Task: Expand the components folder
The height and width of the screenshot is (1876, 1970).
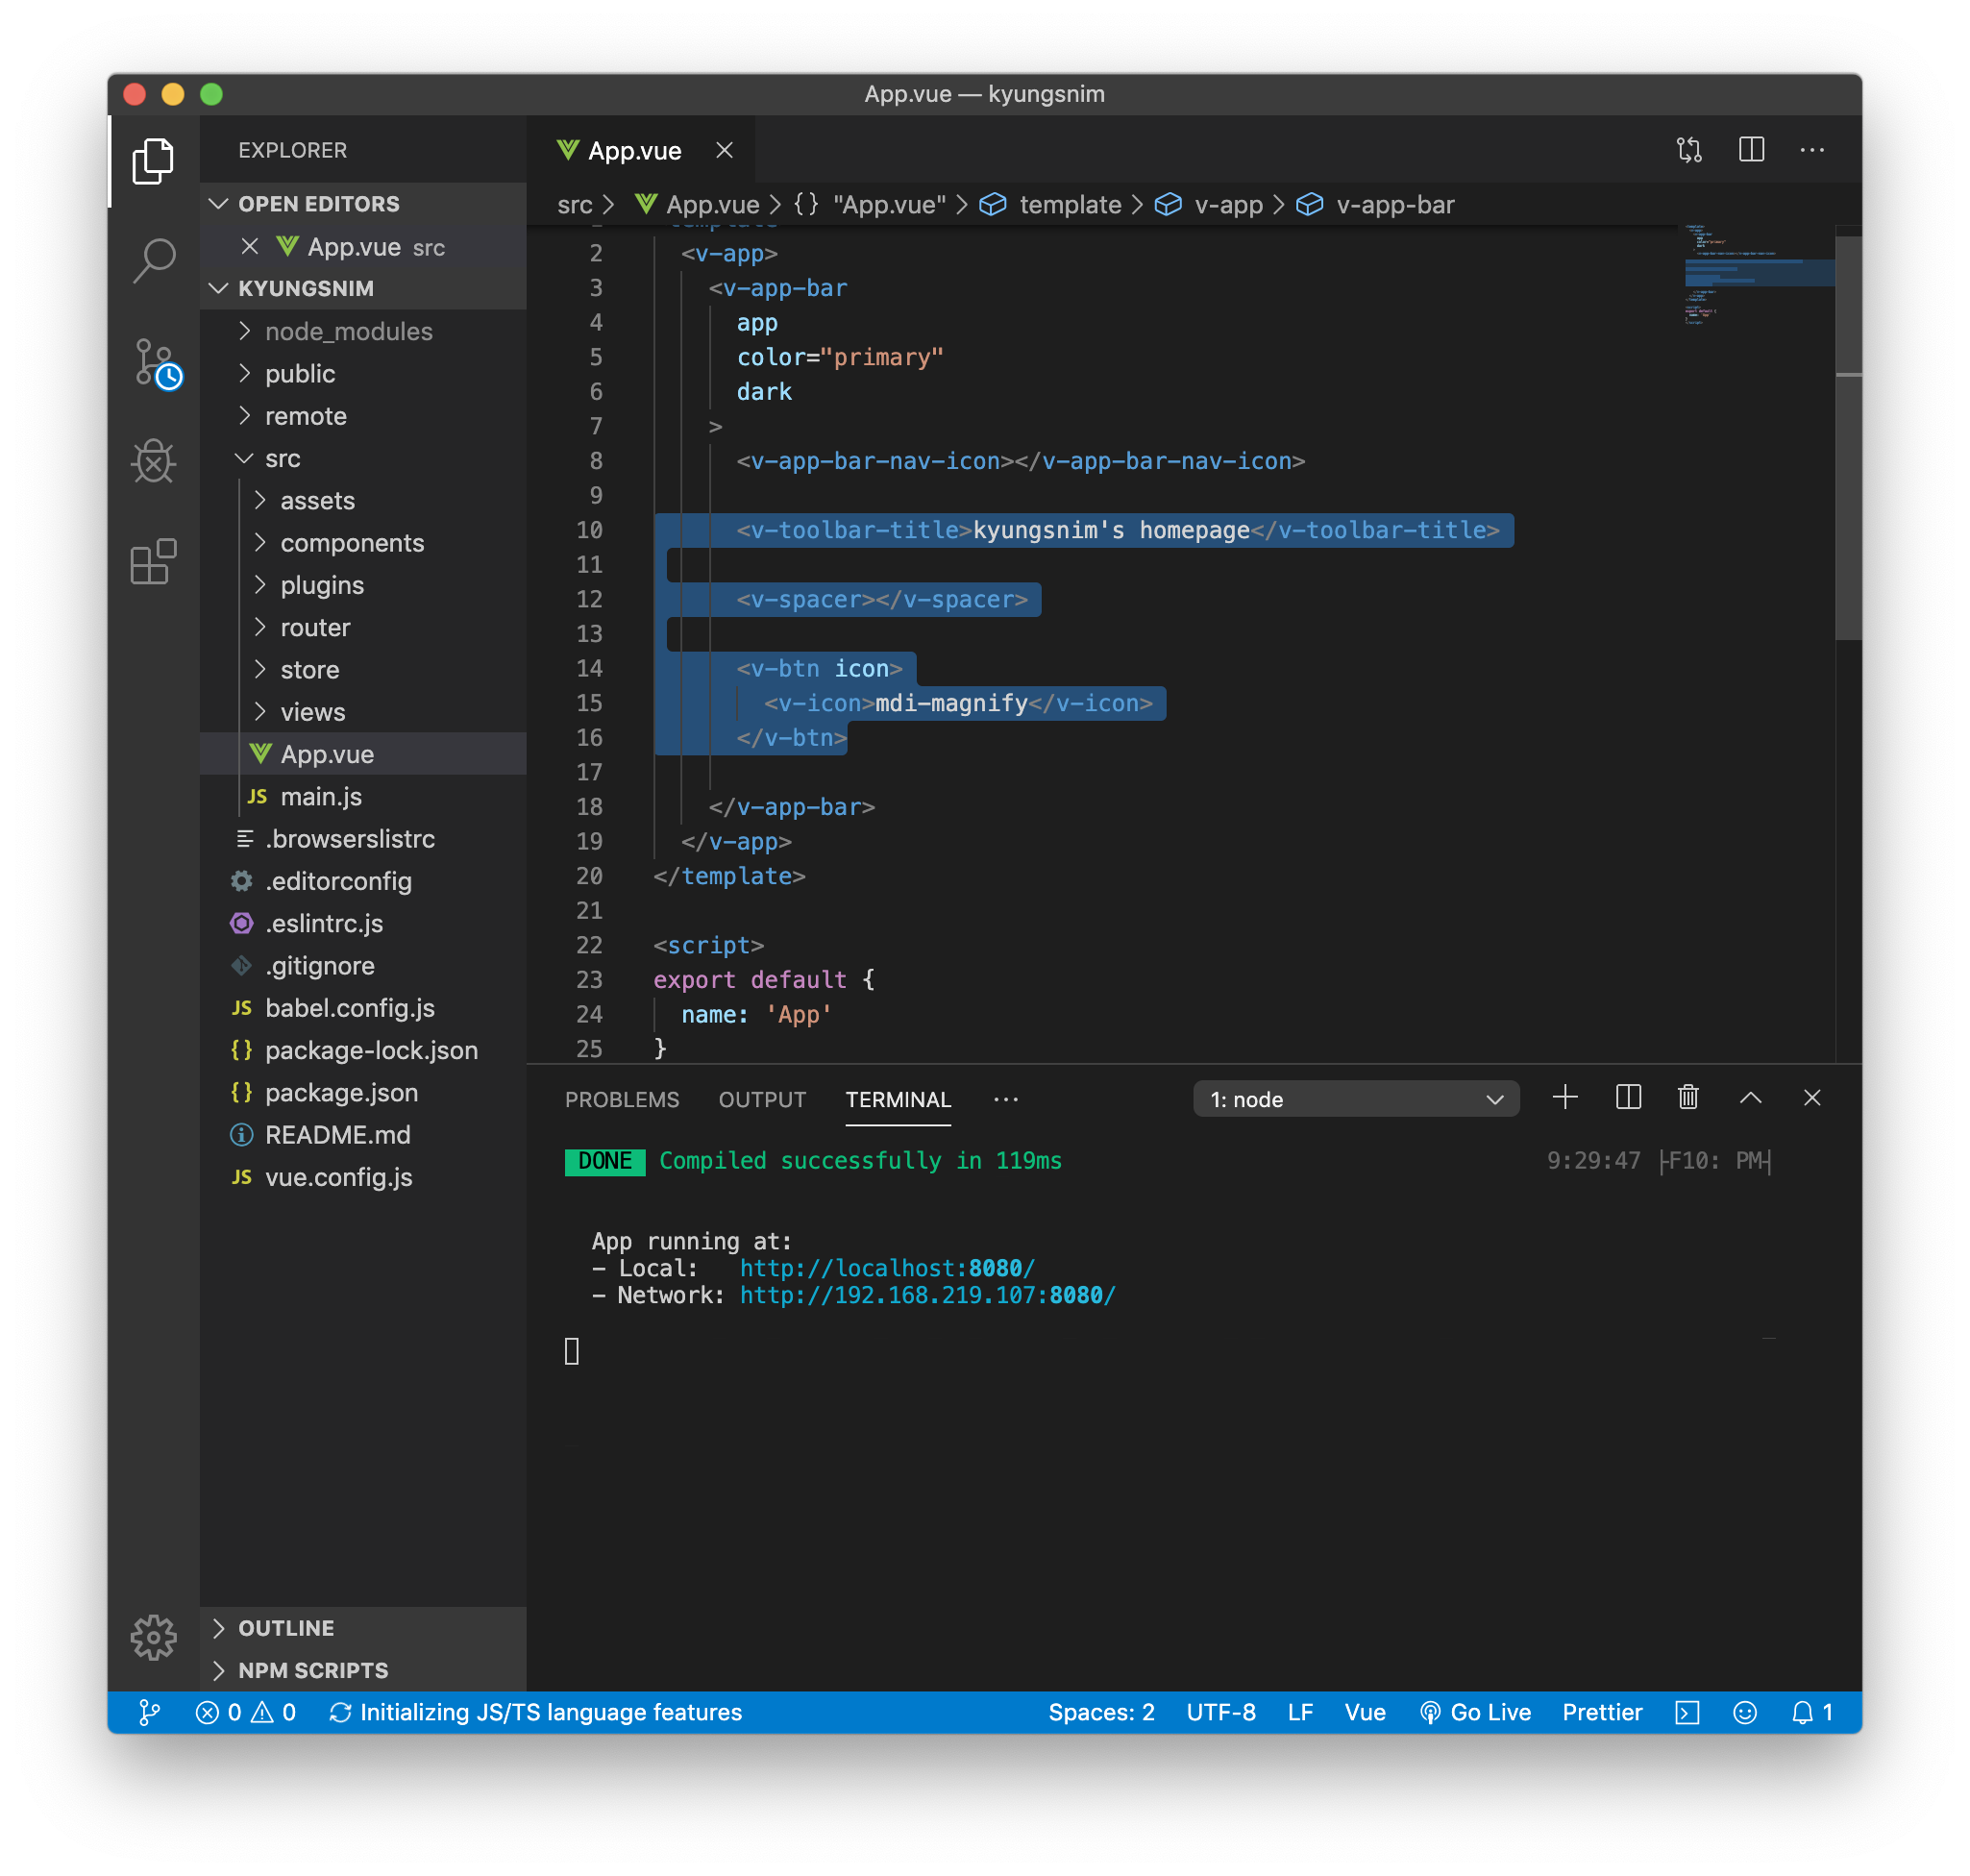Action: click(351, 543)
